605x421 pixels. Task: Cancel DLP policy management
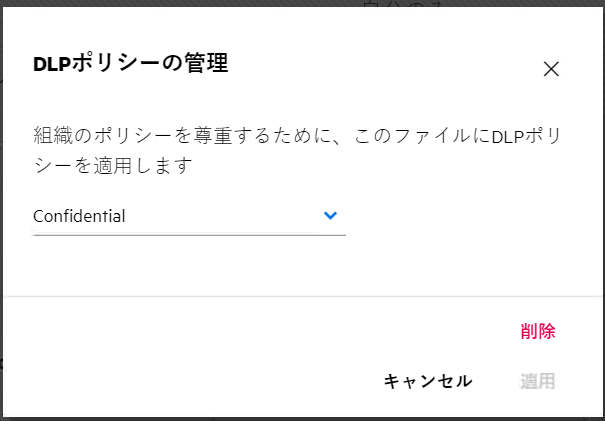point(428,381)
